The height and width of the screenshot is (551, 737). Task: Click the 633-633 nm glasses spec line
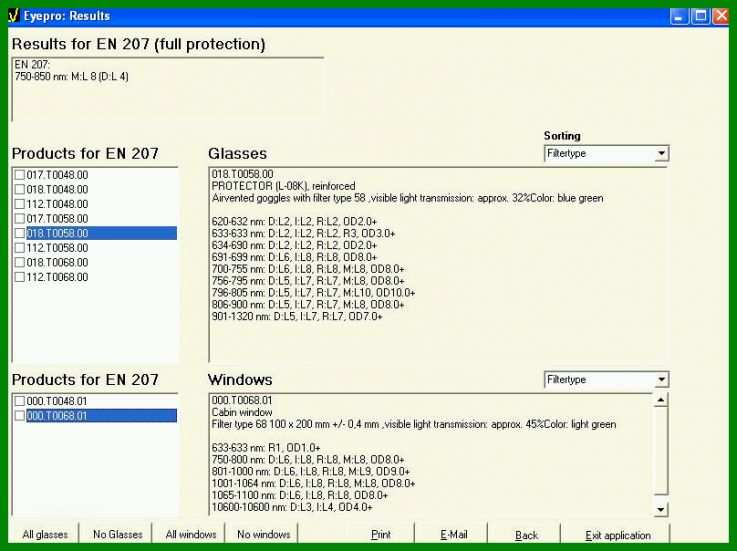[x=303, y=234]
